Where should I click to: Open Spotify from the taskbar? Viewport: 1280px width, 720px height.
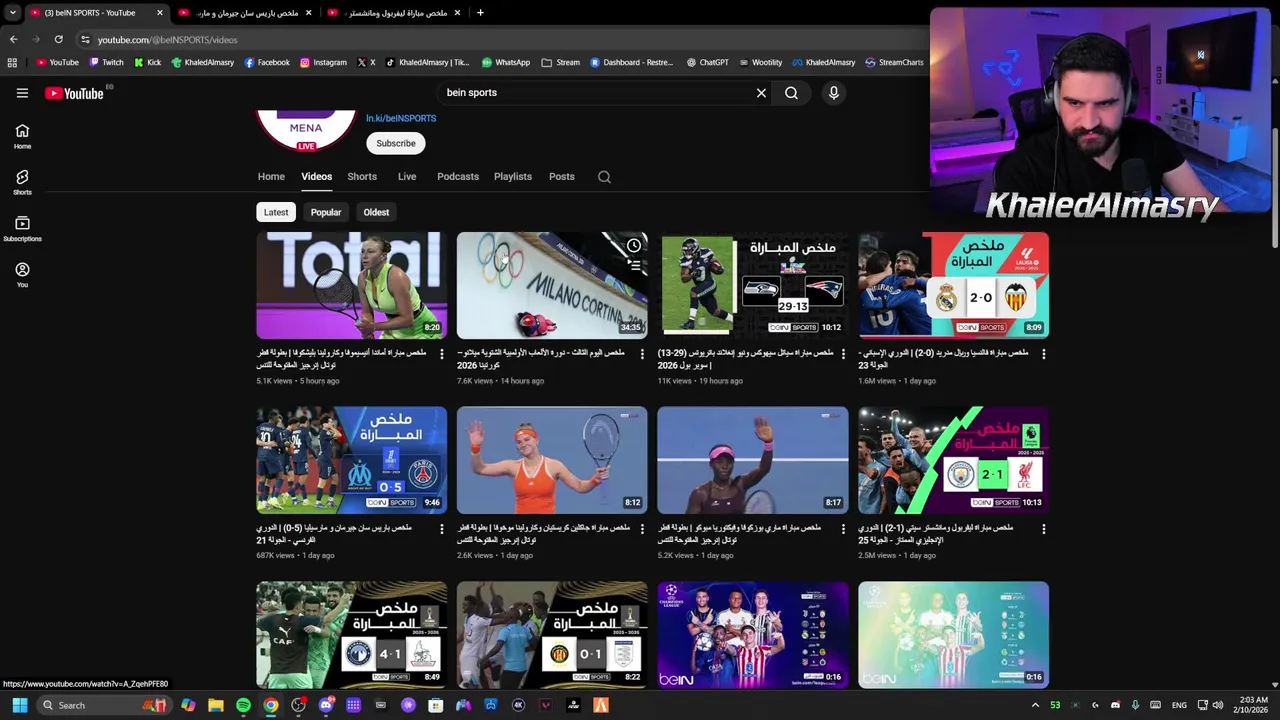coord(243,706)
